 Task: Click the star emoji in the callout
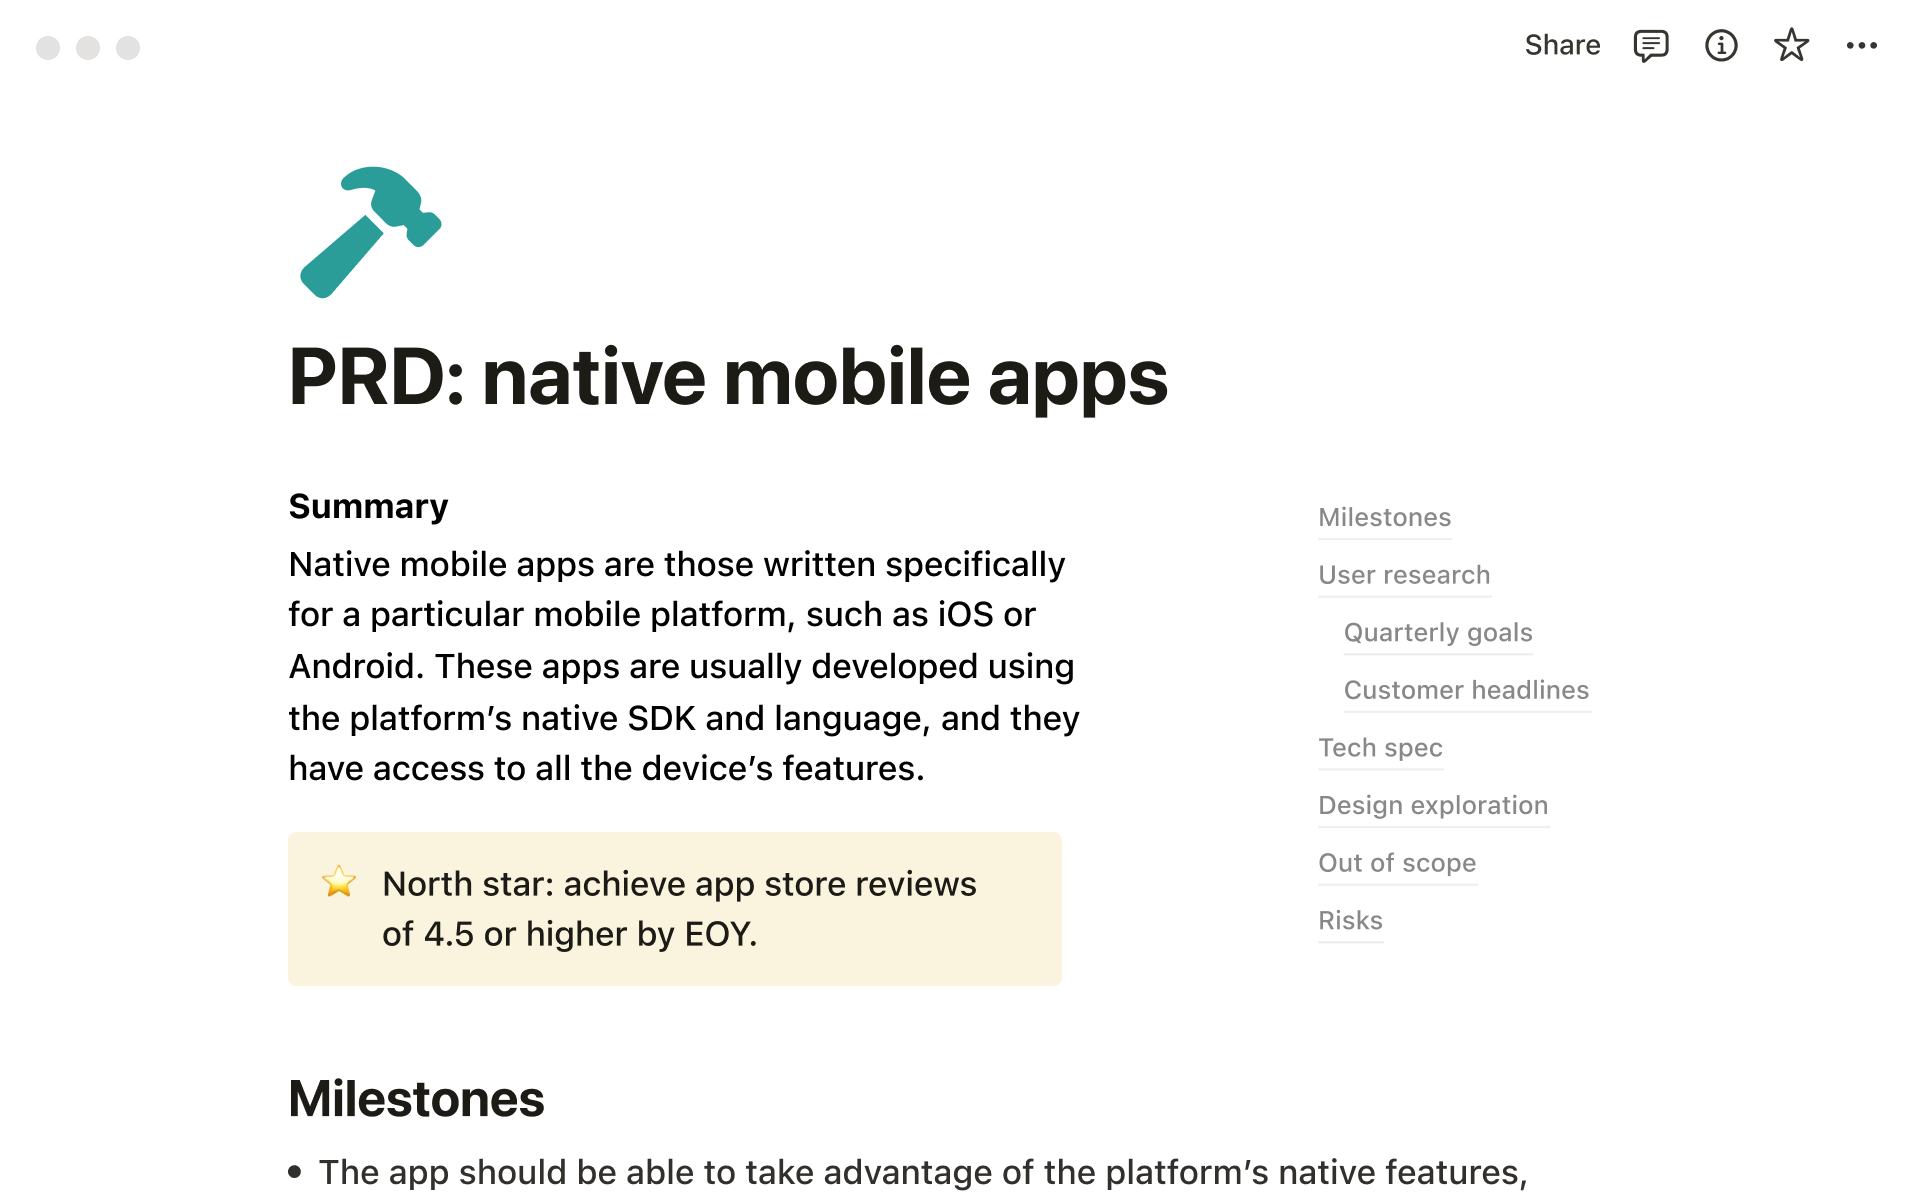pos(339,882)
